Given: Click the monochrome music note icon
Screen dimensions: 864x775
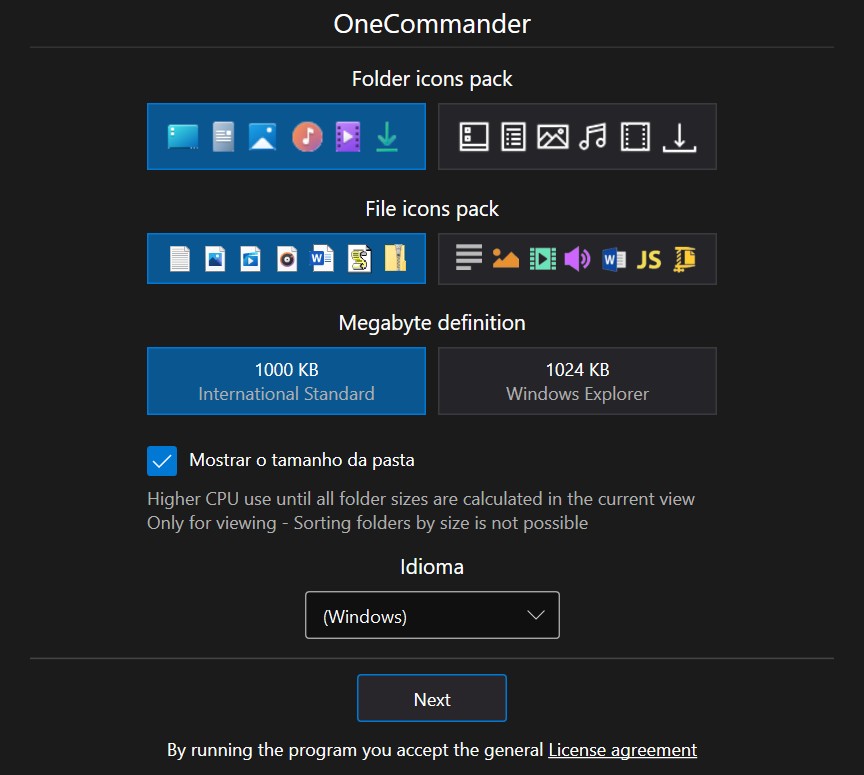Looking at the screenshot, I should (593, 137).
